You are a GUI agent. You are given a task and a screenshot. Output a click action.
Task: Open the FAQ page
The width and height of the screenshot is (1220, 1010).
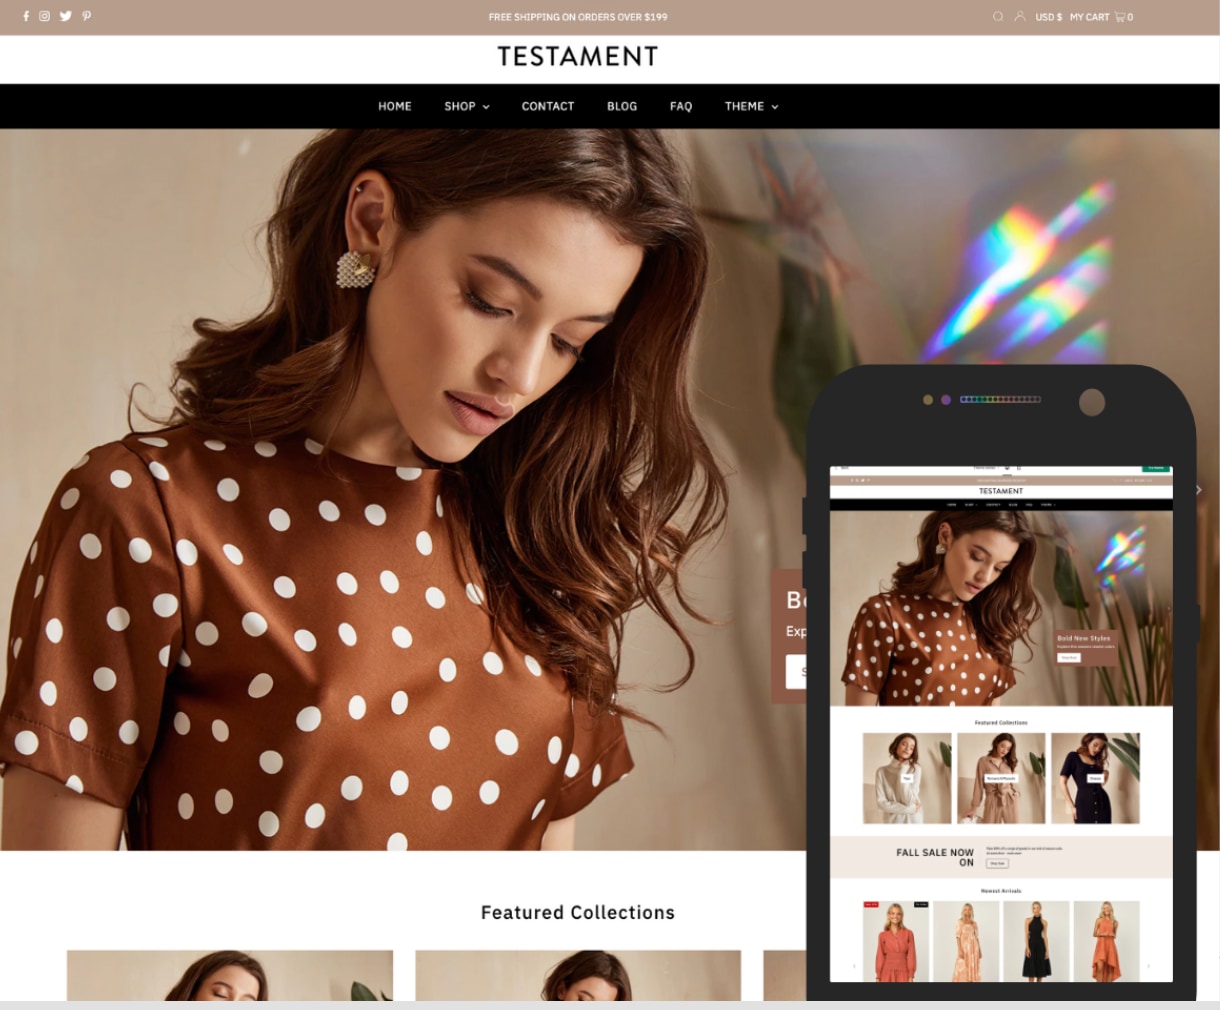[x=681, y=106]
